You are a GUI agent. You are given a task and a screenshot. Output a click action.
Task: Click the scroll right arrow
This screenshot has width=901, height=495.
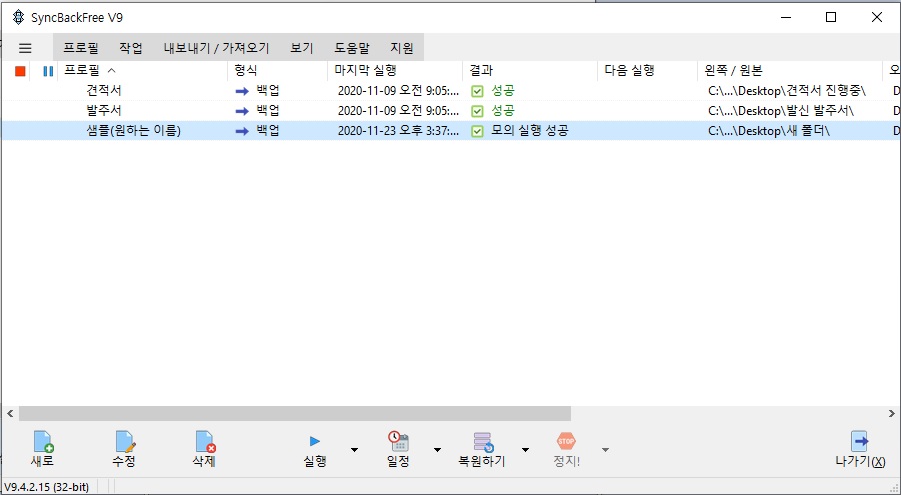coord(891,413)
